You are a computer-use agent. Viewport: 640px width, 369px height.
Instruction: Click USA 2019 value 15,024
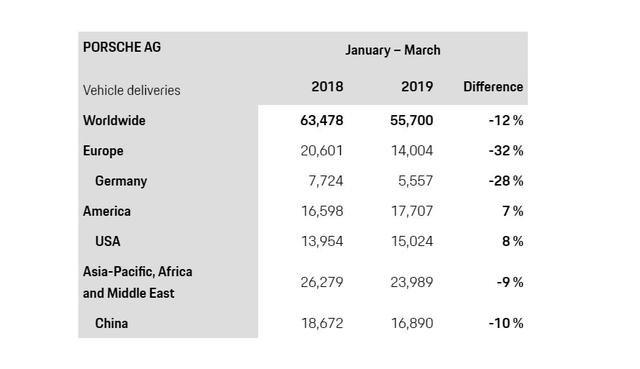pos(412,241)
